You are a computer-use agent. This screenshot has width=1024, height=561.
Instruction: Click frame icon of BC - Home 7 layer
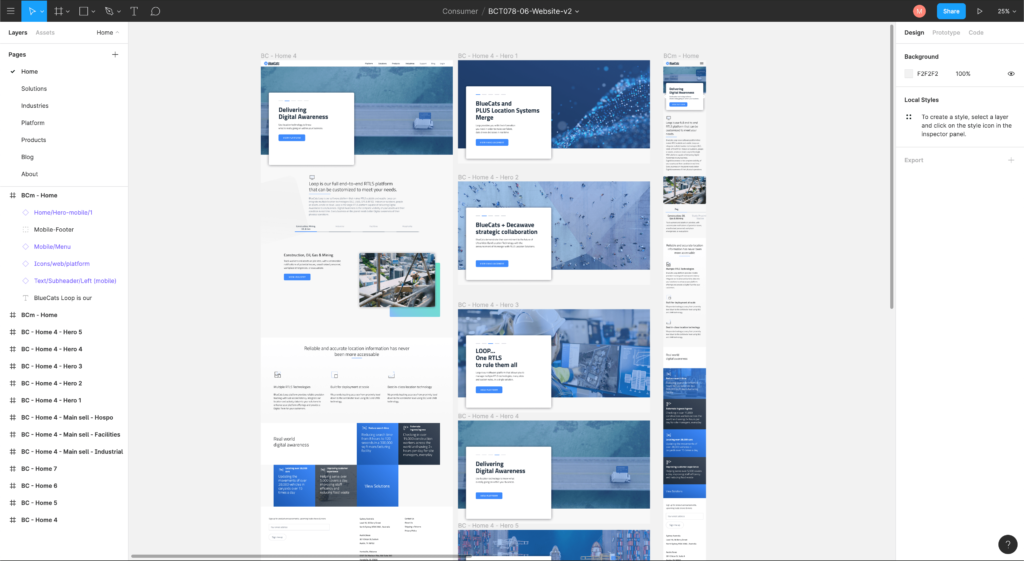click(x=12, y=469)
